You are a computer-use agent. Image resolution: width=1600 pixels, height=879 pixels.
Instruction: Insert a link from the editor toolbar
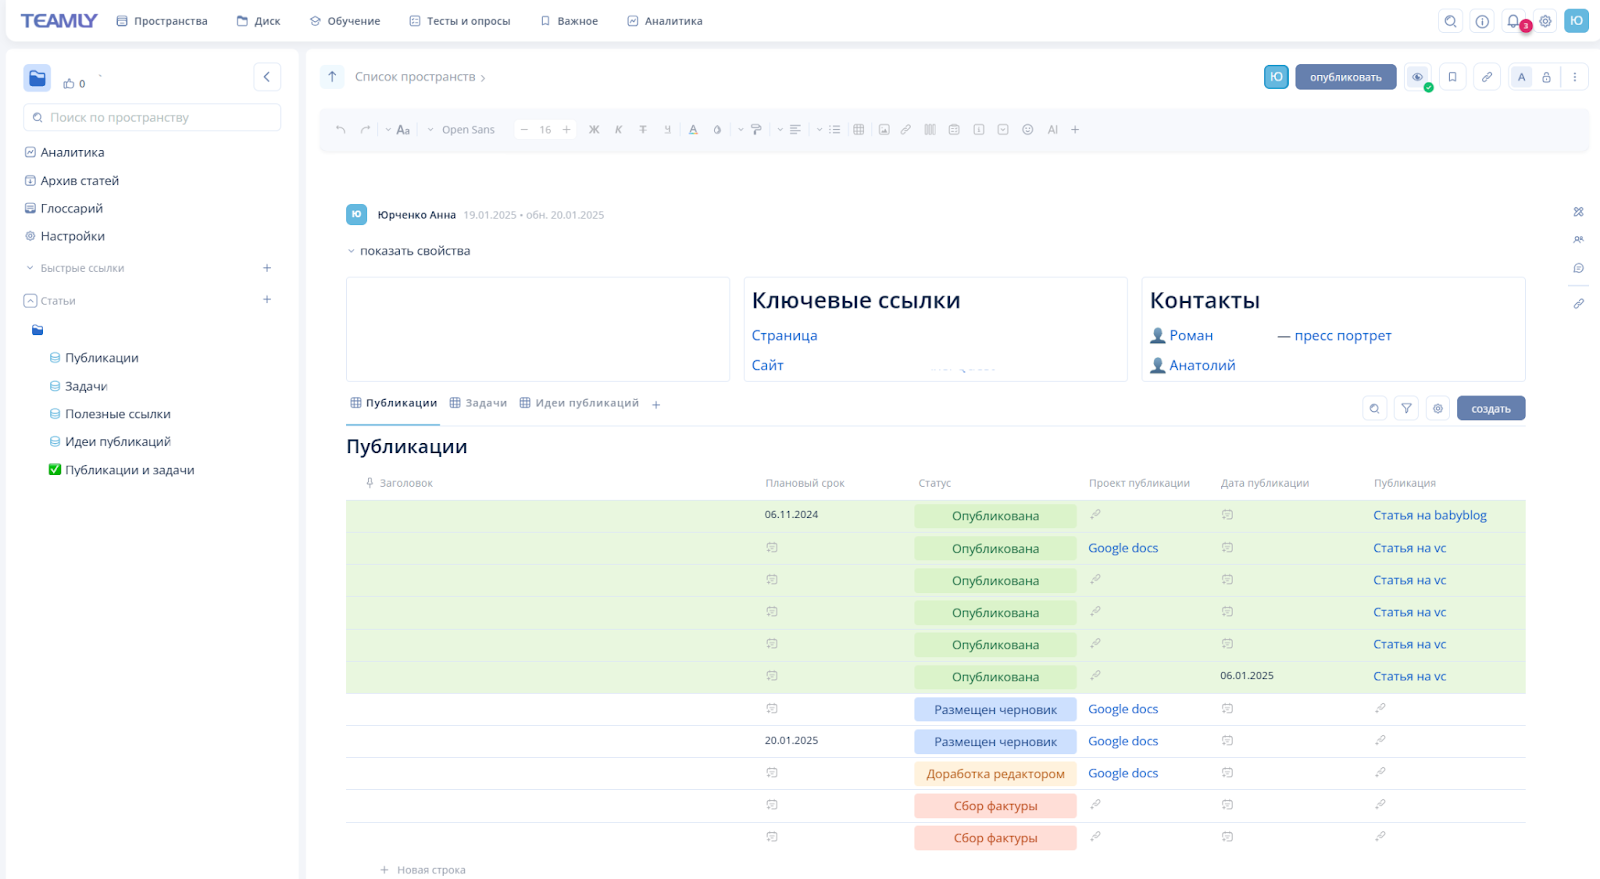click(x=906, y=130)
